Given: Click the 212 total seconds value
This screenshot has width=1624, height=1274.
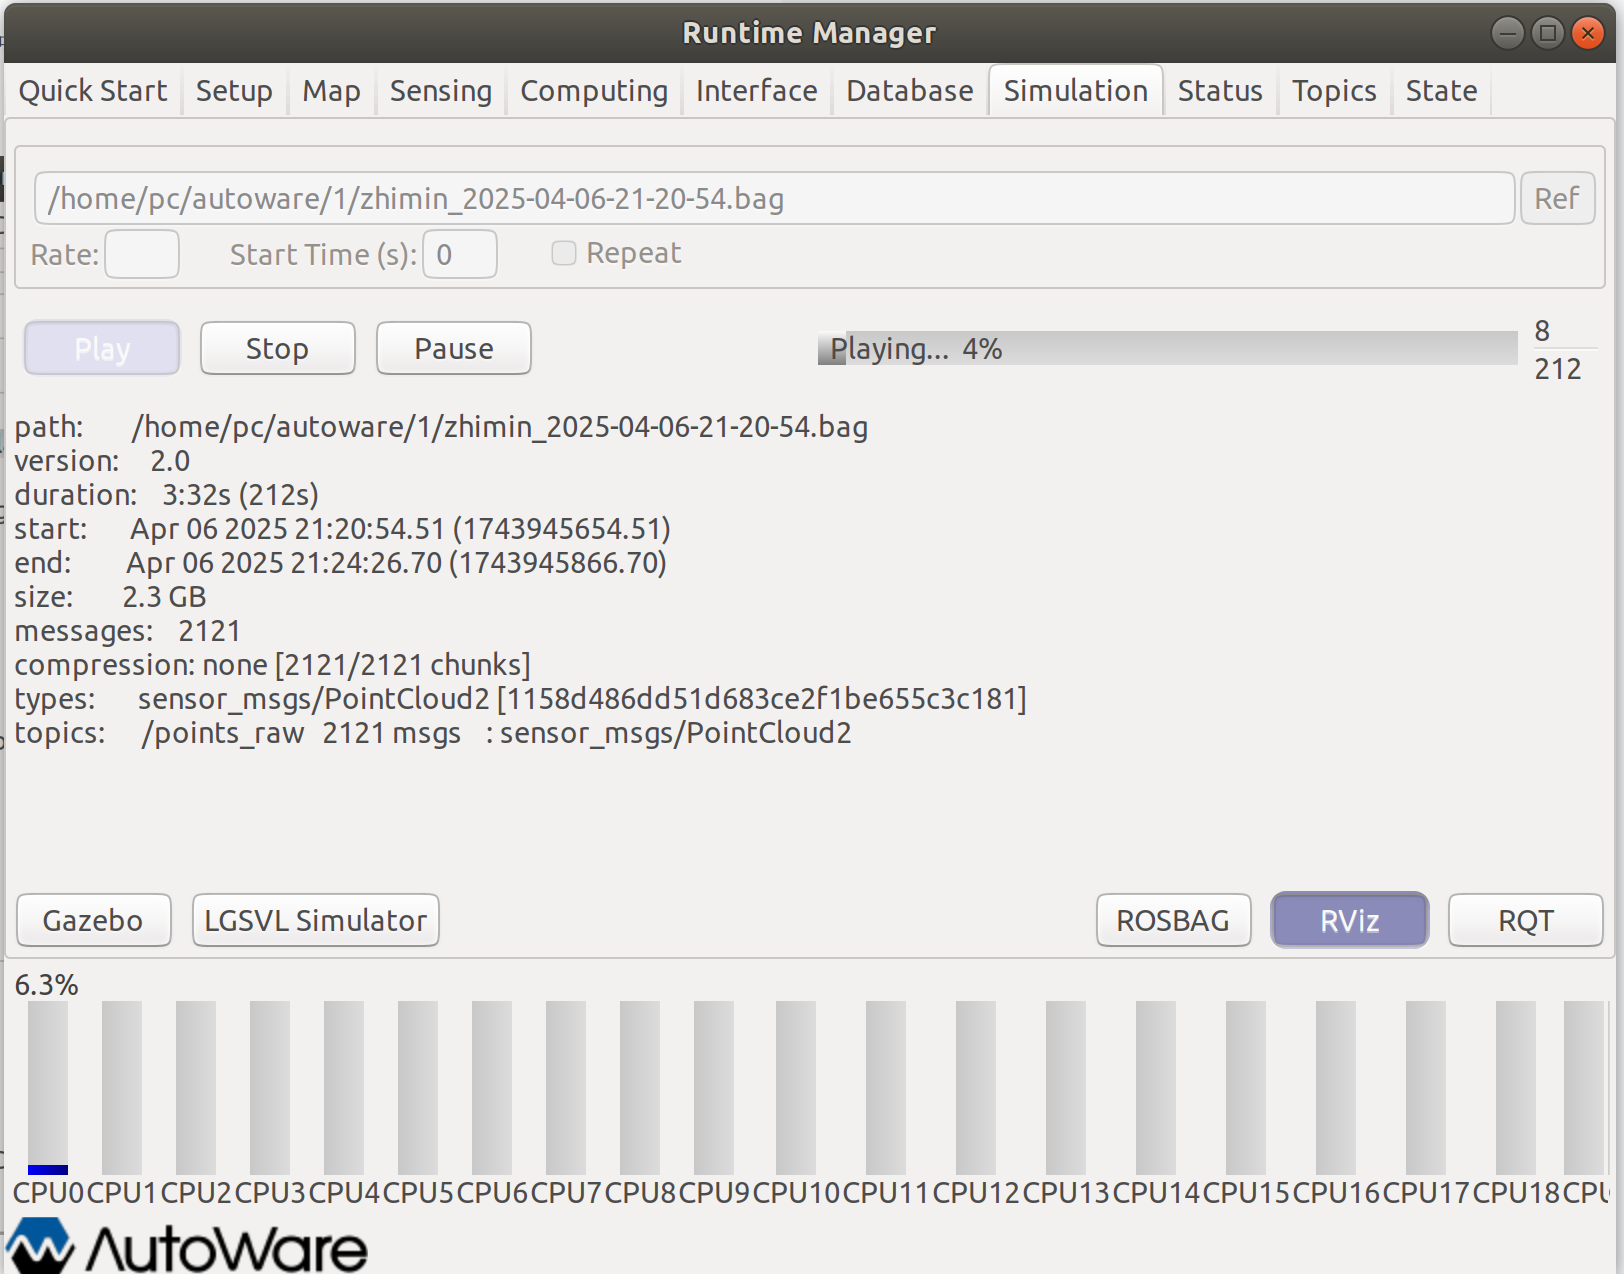Looking at the screenshot, I should [x=1557, y=369].
